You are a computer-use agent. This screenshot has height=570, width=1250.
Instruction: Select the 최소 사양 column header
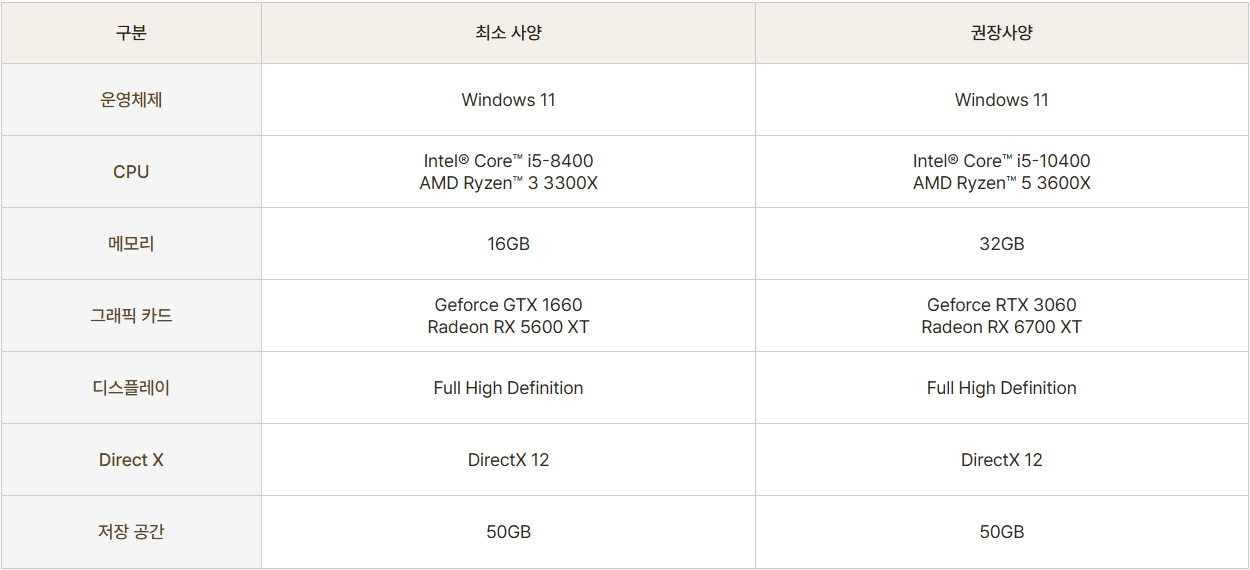pyautogui.click(x=508, y=33)
